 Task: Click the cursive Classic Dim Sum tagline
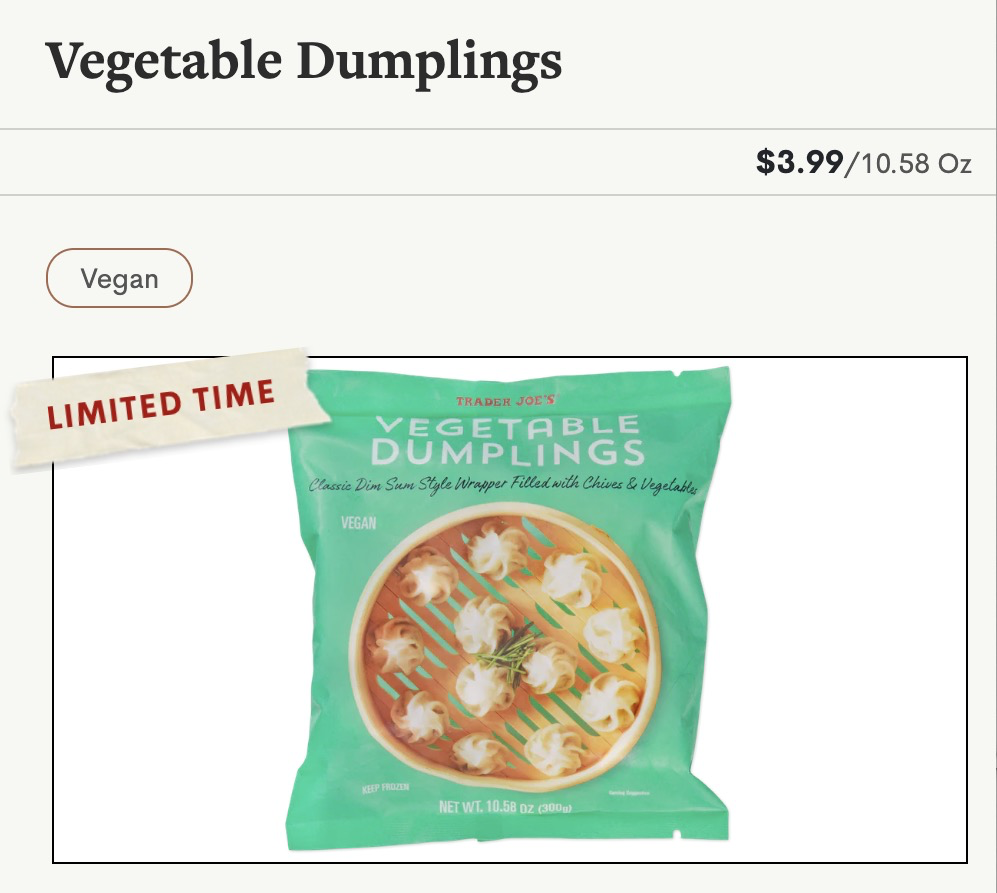click(503, 485)
